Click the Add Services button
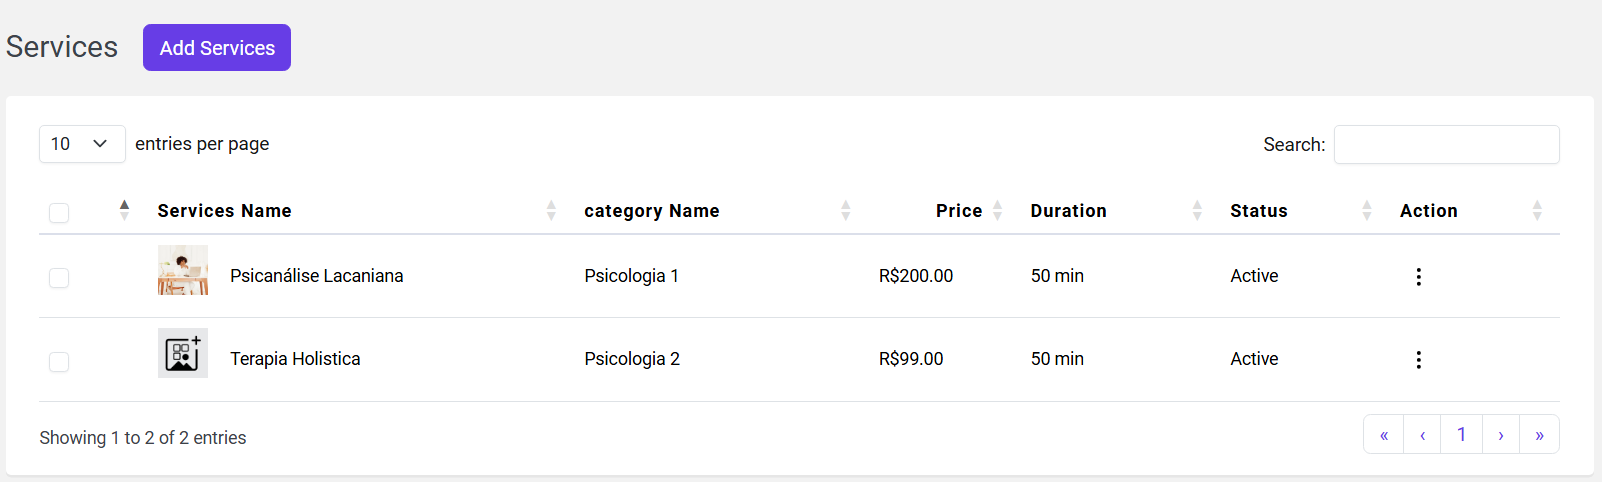Screen dimensions: 1602x482 (217, 48)
